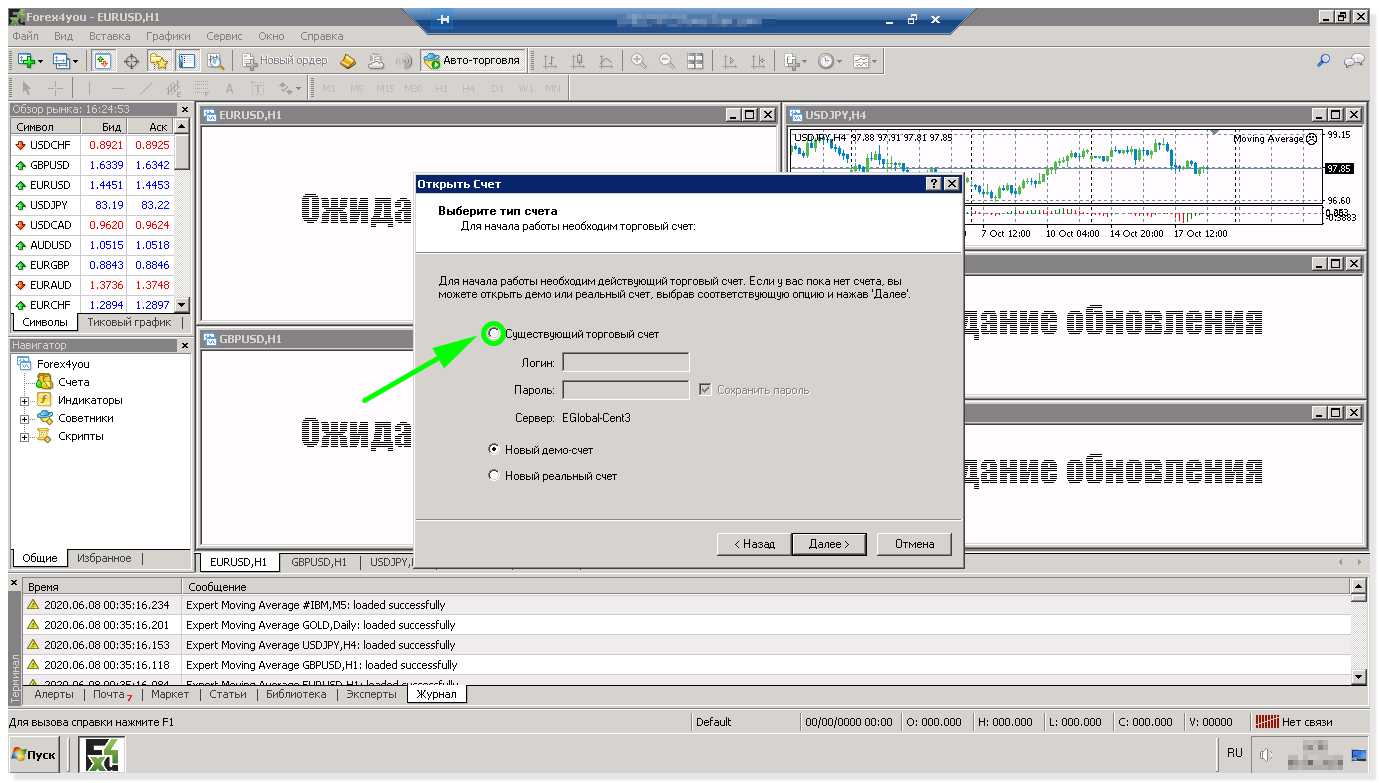Open the Profiles toolbar icon
This screenshot has height=783, width=1379.
pyautogui.click(x=60, y=61)
